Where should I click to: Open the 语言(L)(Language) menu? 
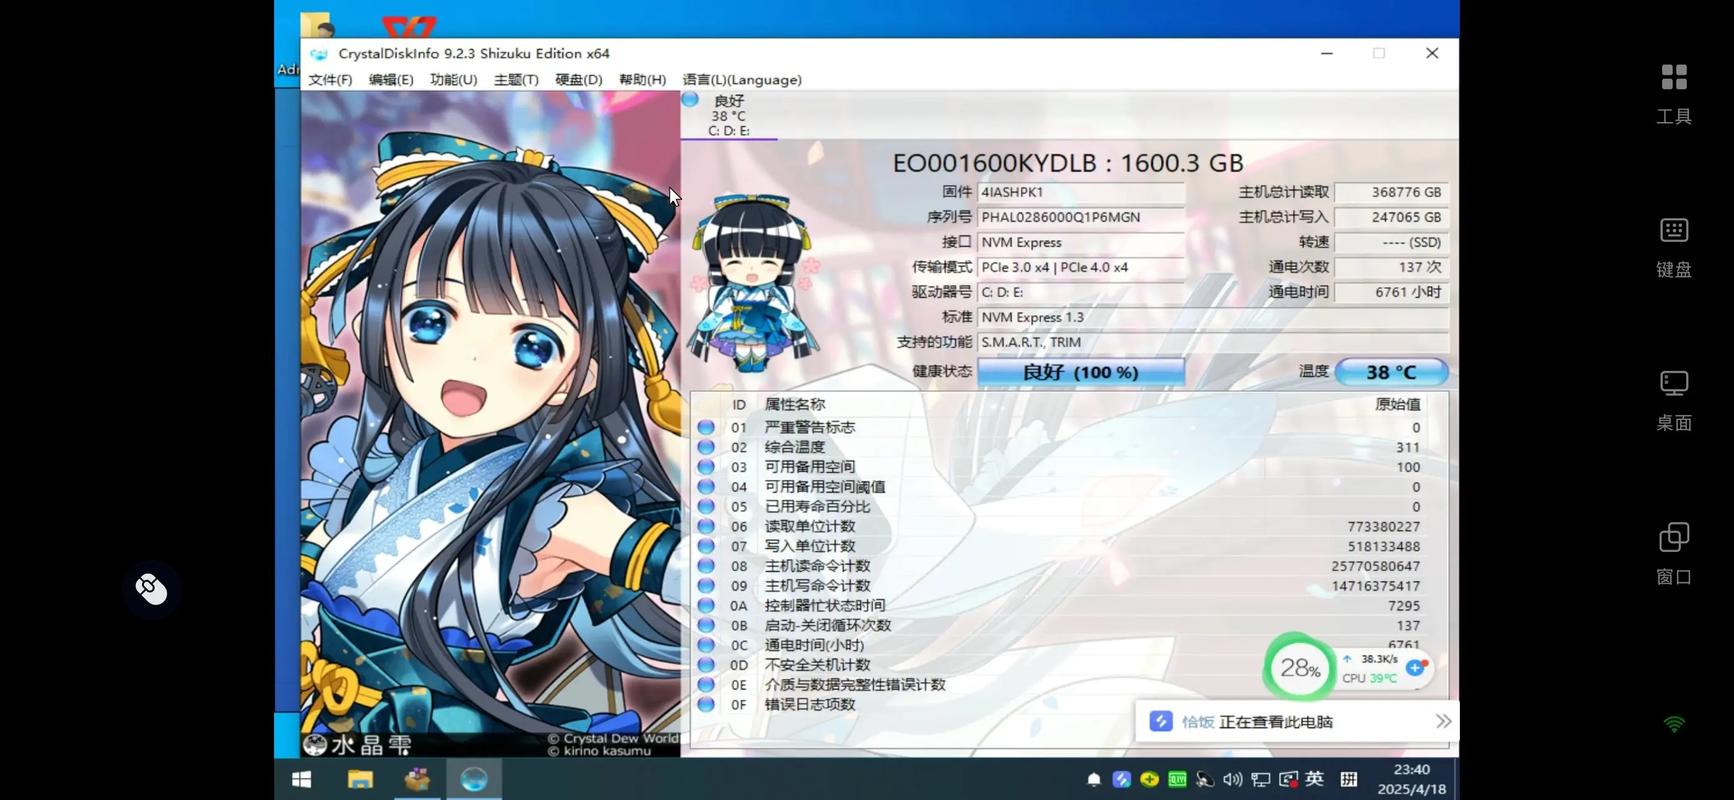pyautogui.click(x=742, y=80)
